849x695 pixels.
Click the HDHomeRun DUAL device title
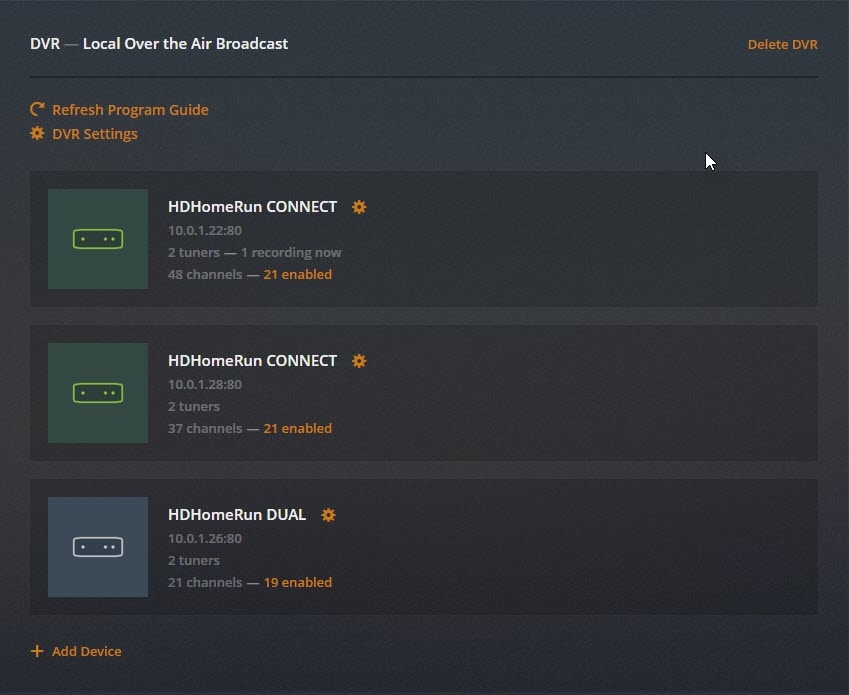click(x=237, y=514)
